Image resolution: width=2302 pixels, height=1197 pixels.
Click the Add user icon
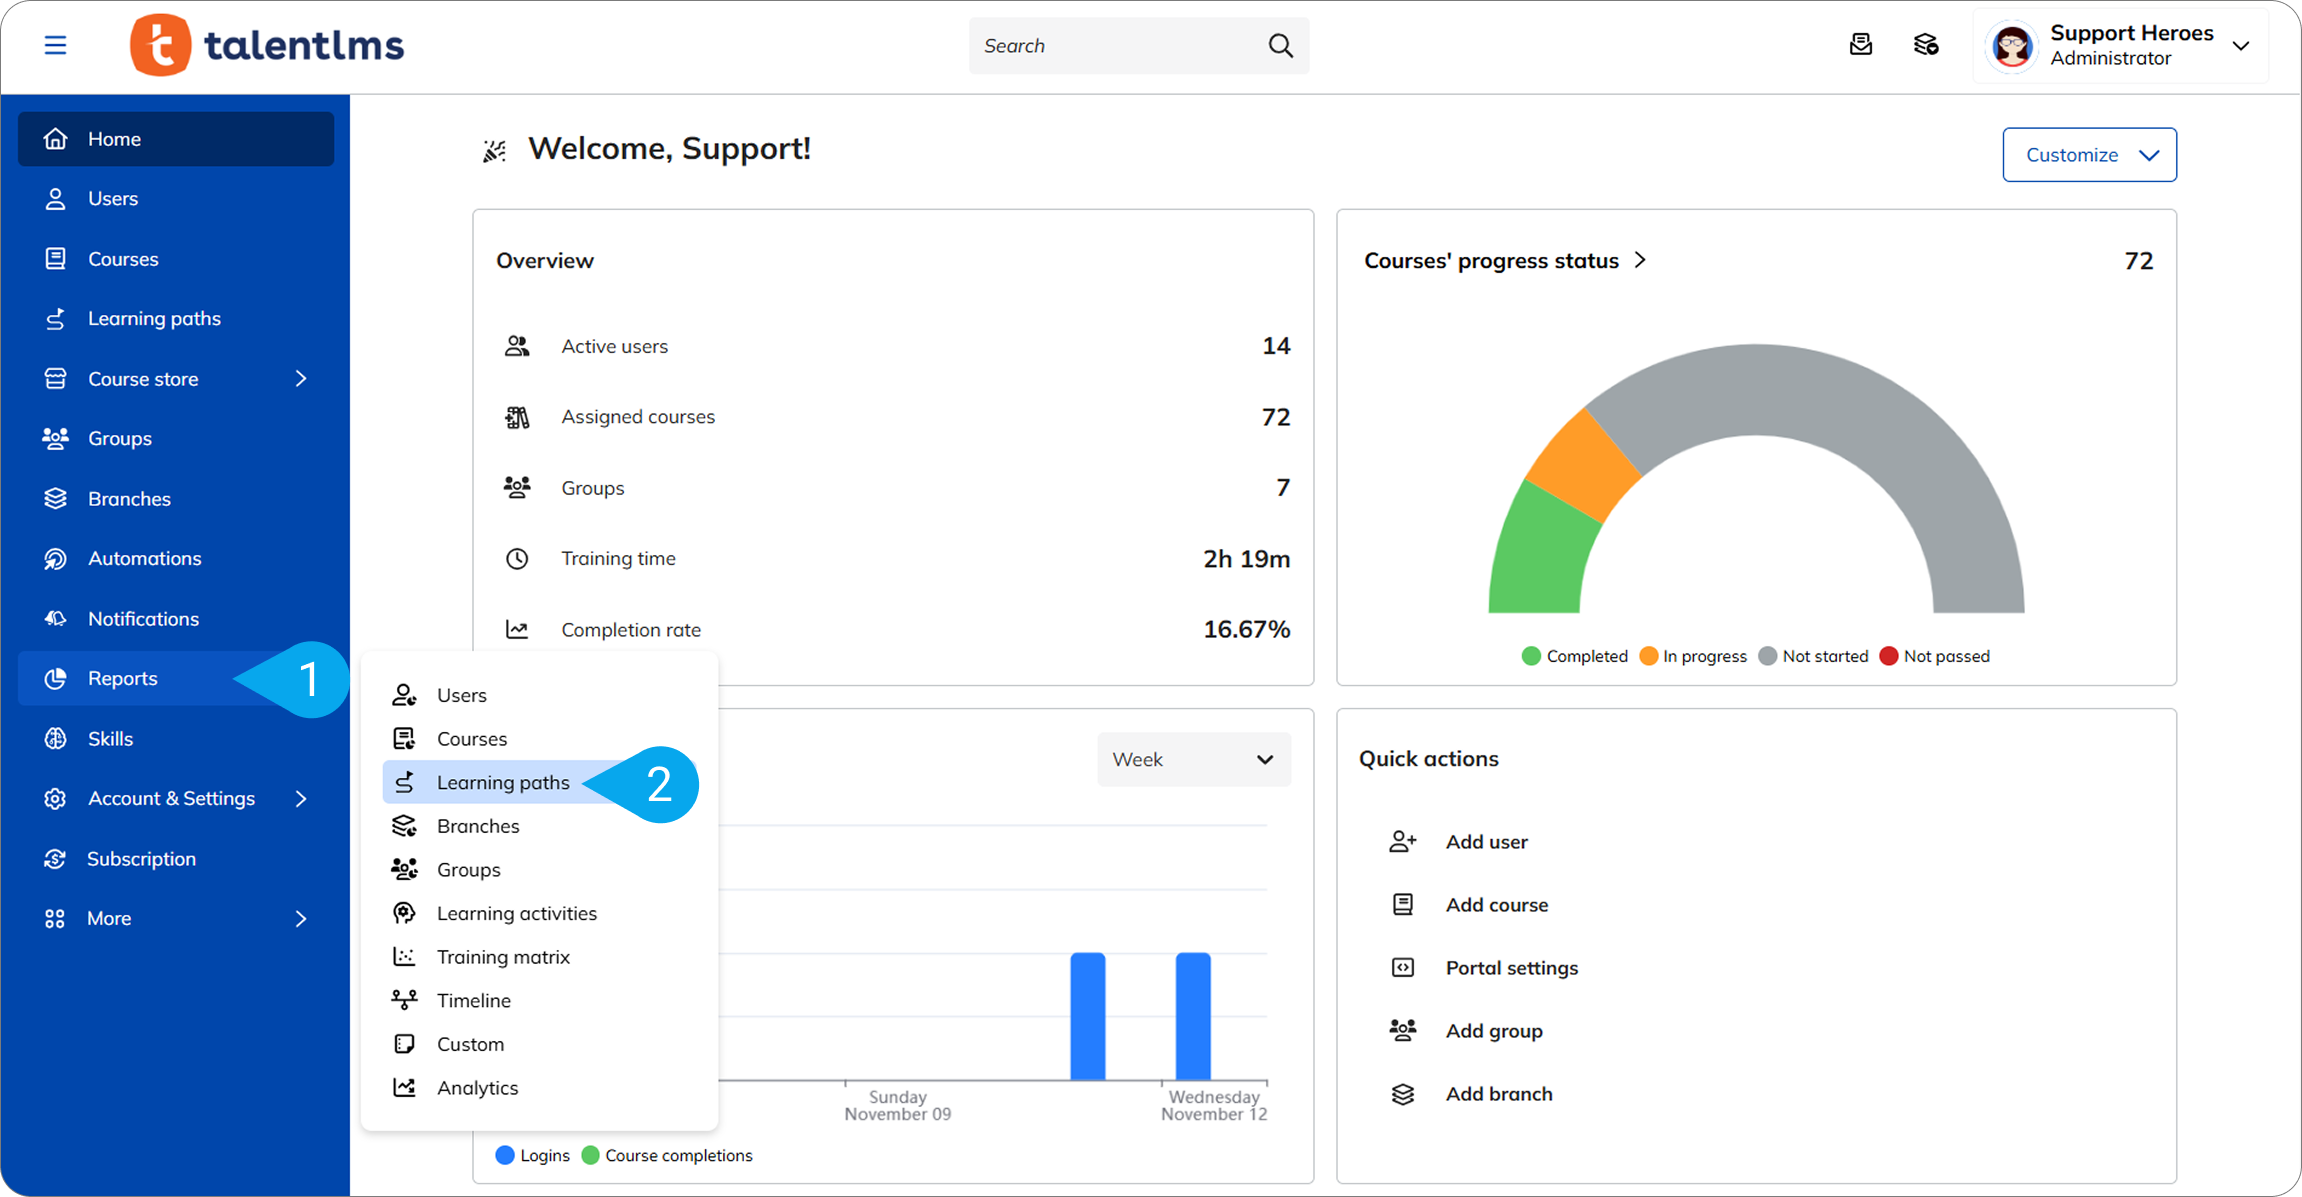(x=1402, y=841)
